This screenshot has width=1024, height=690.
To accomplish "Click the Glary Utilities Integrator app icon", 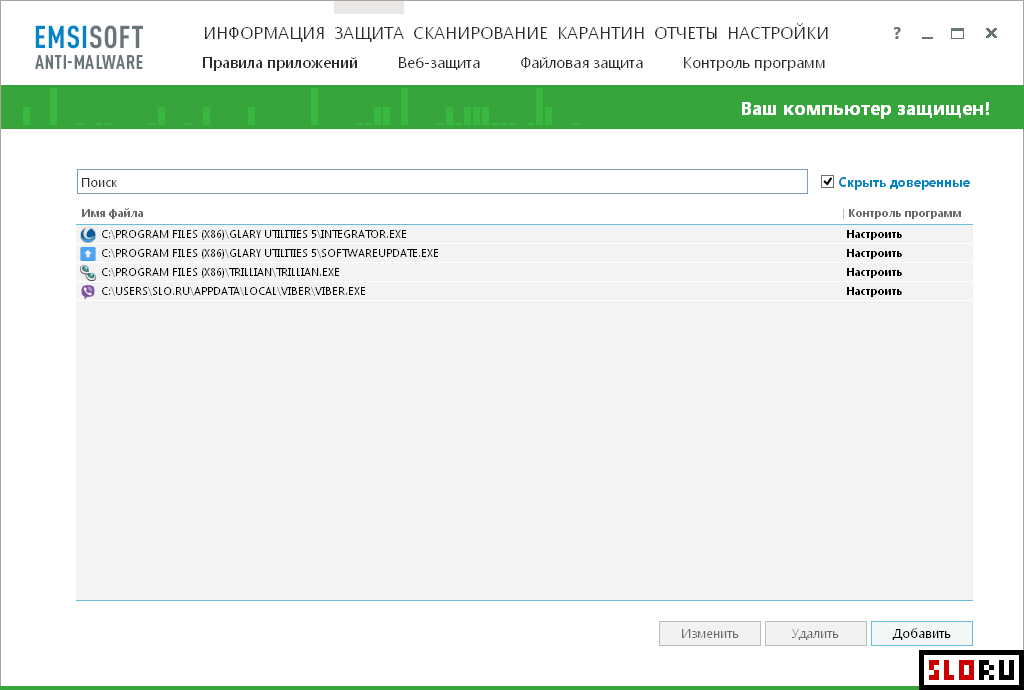I will pos(88,234).
